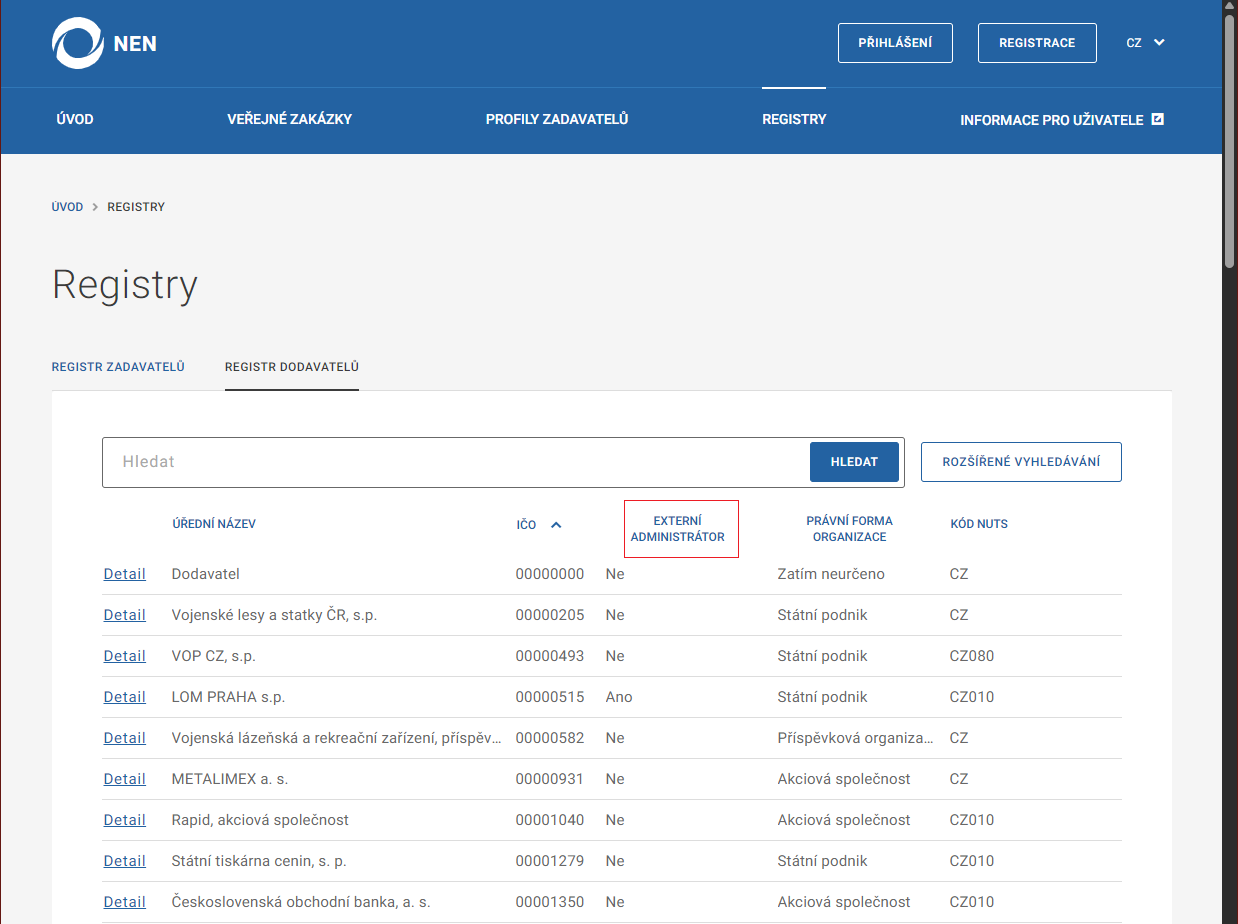The height and width of the screenshot is (924, 1238).
Task: Sort table by Úřední název column
Action: click(x=214, y=524)
